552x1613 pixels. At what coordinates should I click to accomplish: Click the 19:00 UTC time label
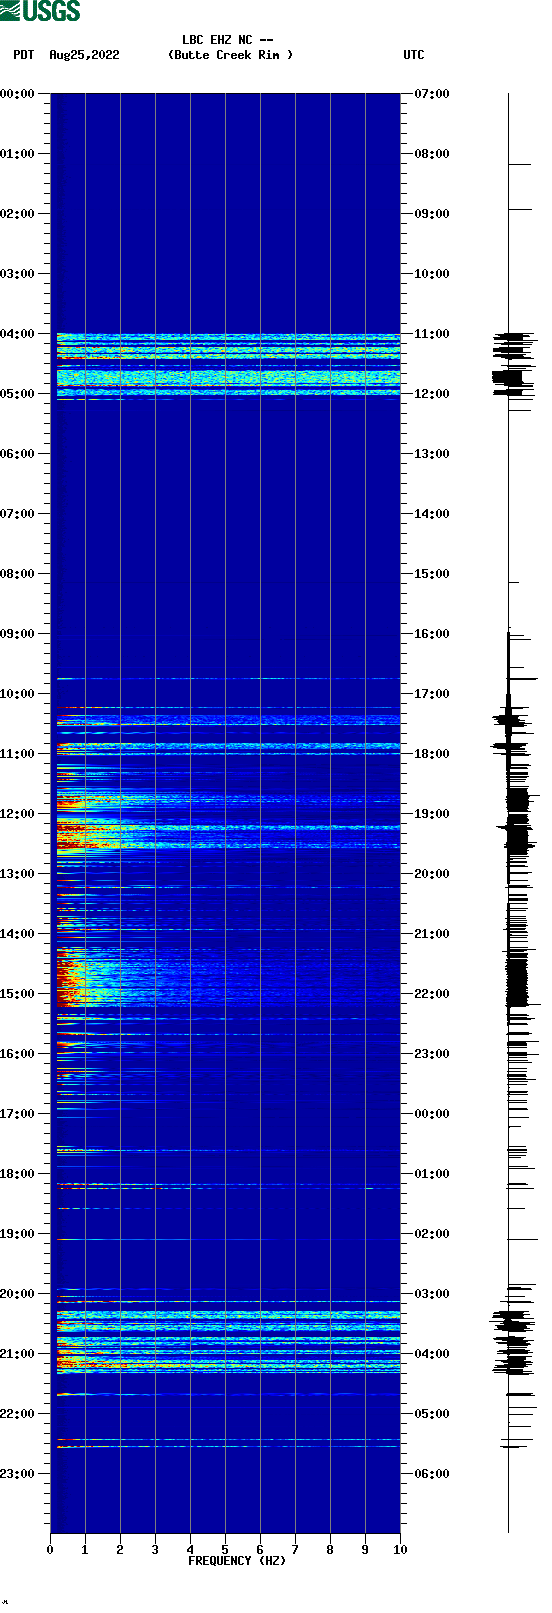pyautogui.click(x=432, y=814)
